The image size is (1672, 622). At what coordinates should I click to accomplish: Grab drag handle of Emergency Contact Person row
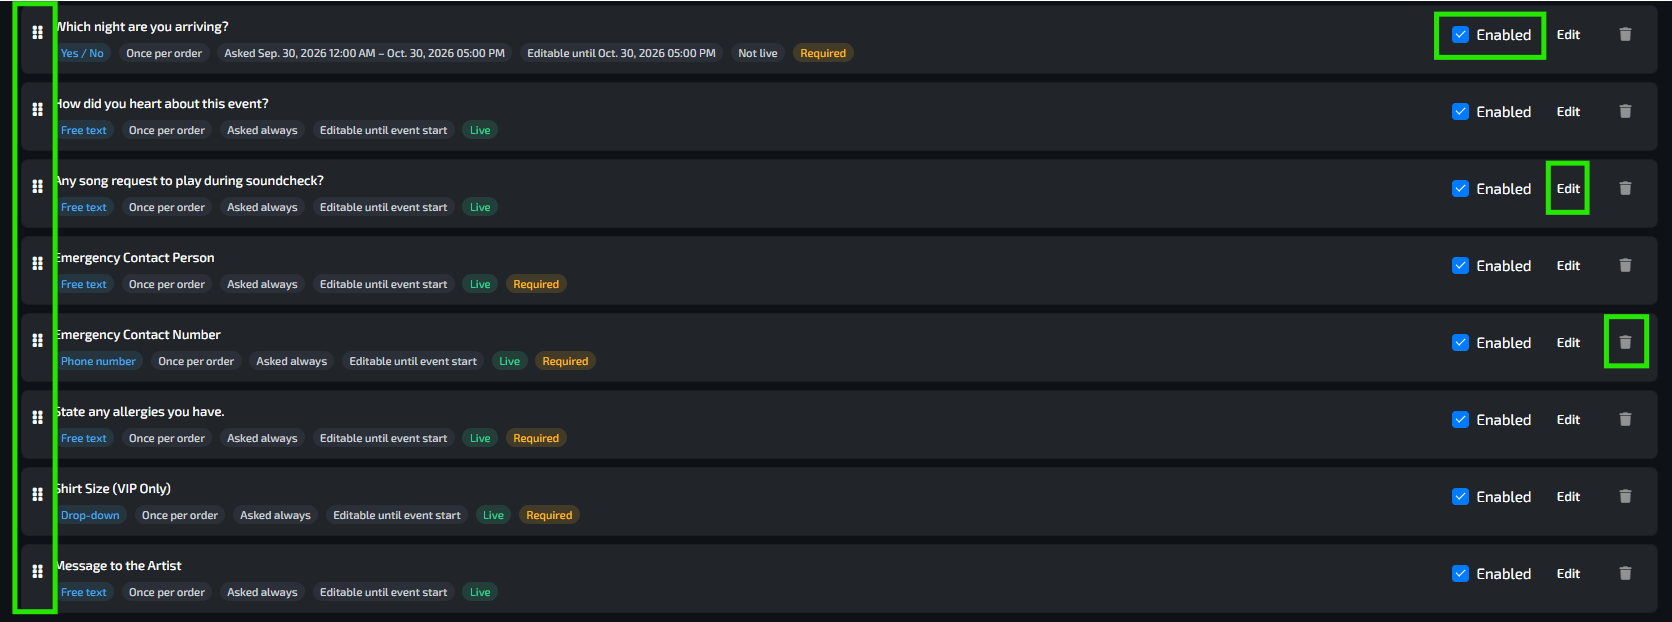37,263
